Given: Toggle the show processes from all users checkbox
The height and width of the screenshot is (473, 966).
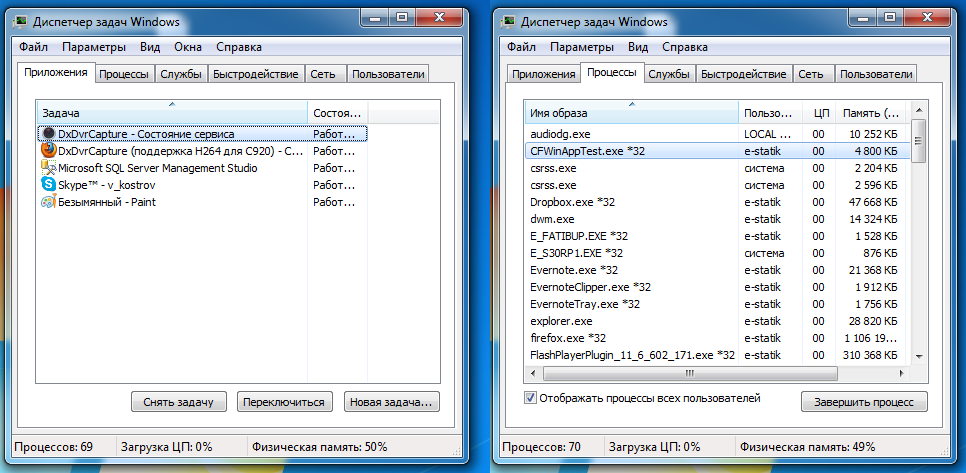Looking at the screenshot, I should (530, 398).
